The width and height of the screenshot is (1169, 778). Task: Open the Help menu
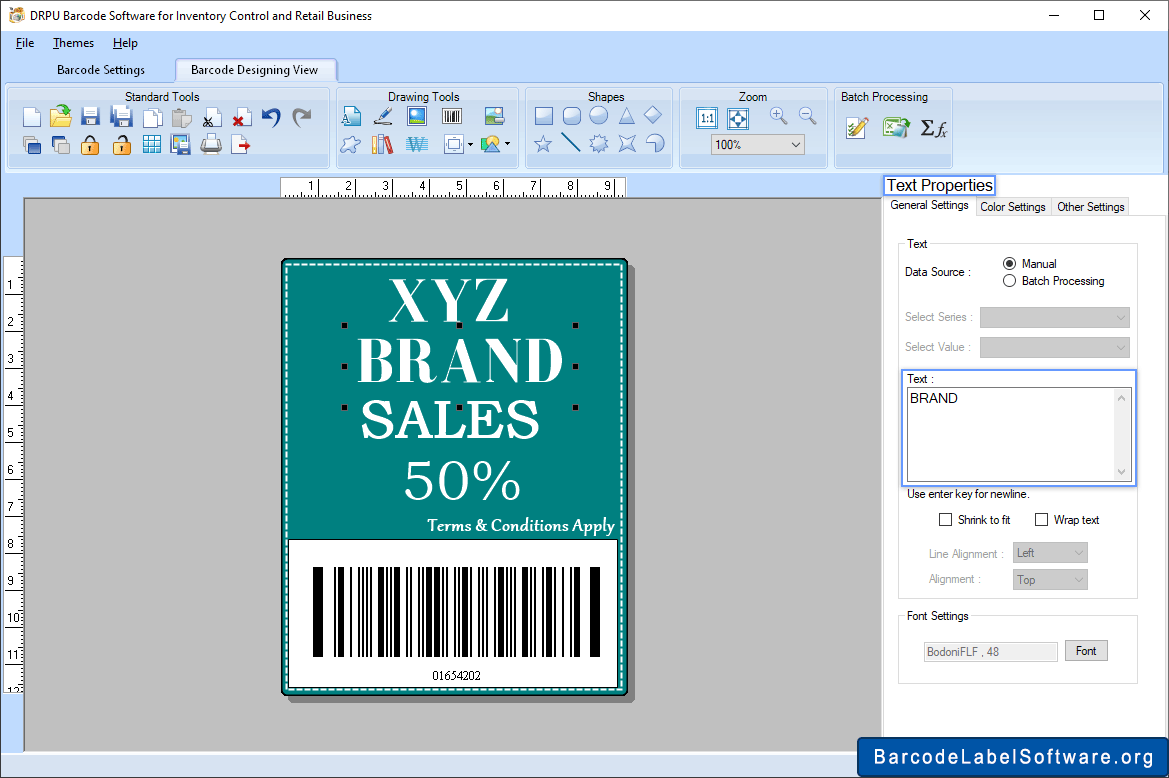click(125, 43)
